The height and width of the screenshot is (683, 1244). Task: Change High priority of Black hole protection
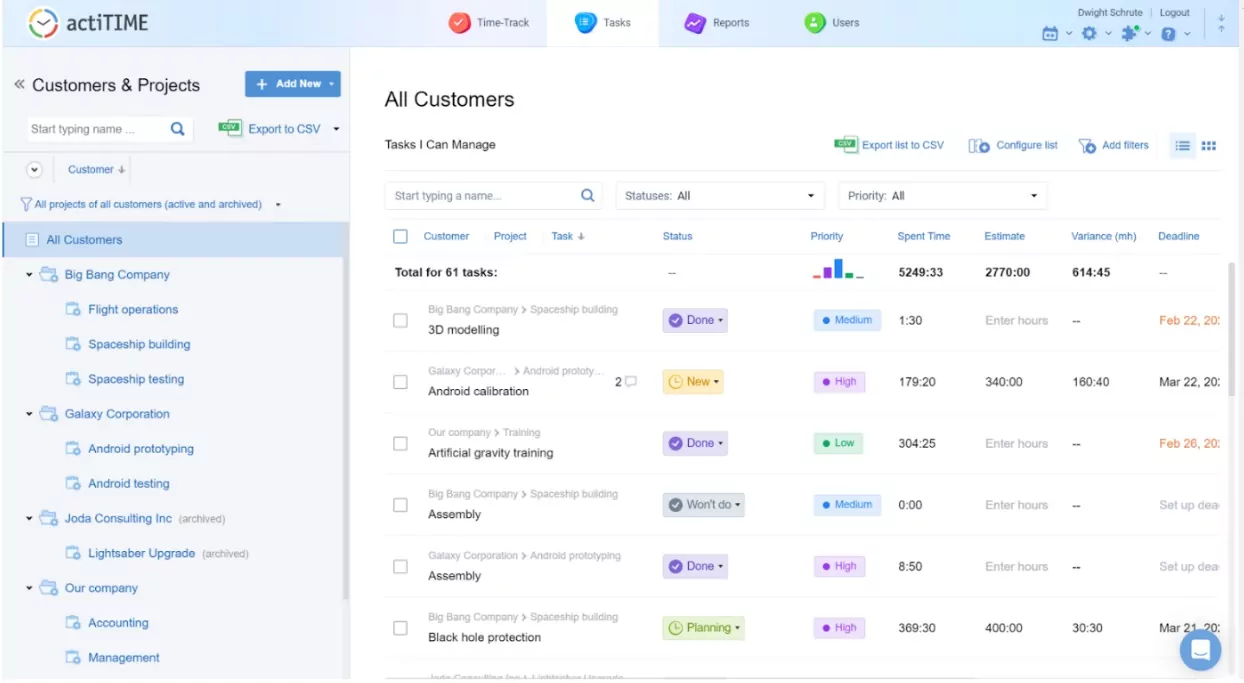[839, 628]
